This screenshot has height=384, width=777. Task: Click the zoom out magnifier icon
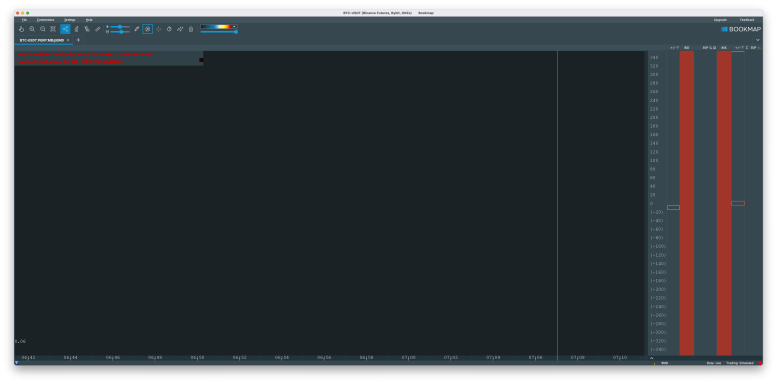pos(43,29)
